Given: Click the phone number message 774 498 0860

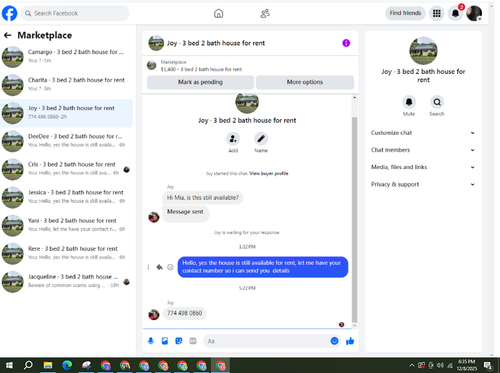Looking at the screenshot, I should (x=184, y=313).
